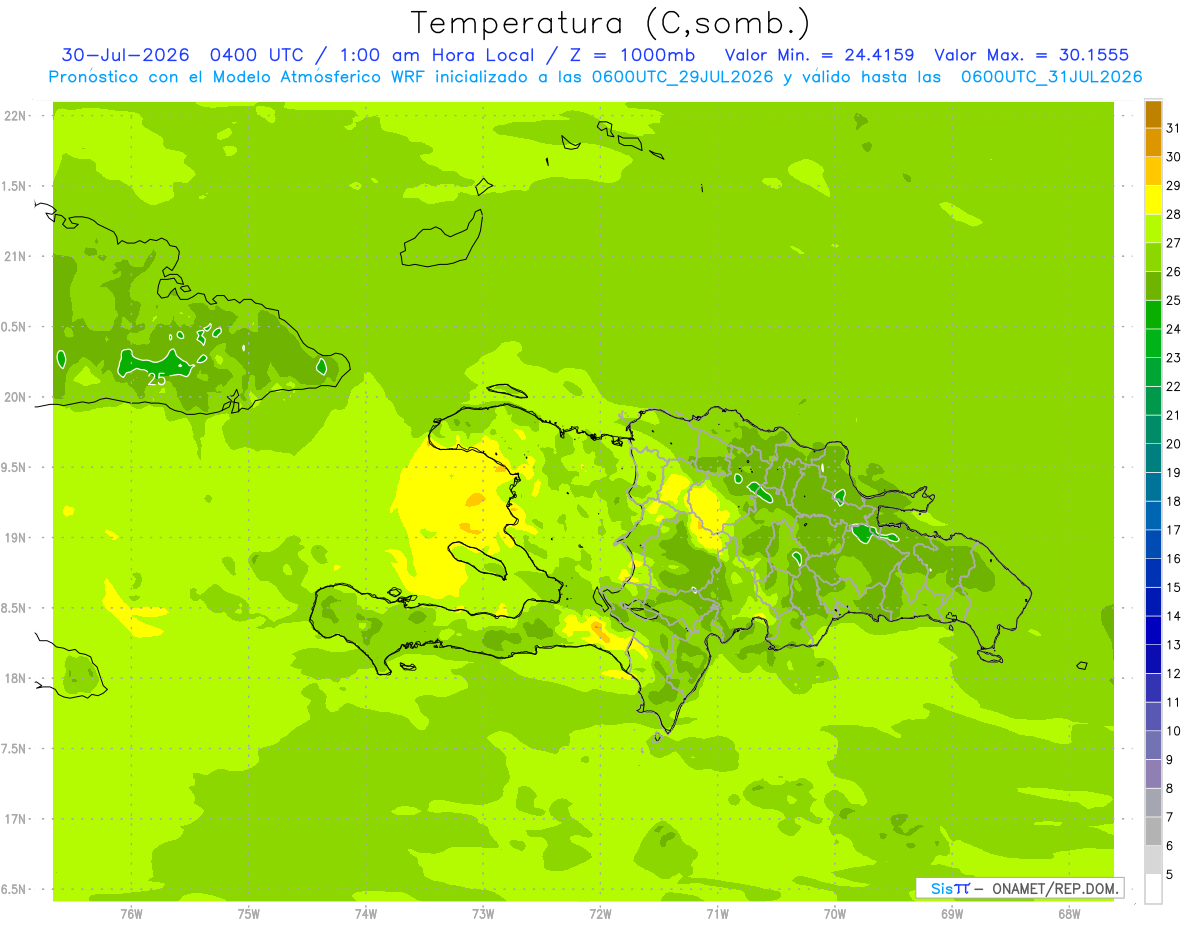Click the title 'Temperatura (C,somb.)'

pos(610,24)
